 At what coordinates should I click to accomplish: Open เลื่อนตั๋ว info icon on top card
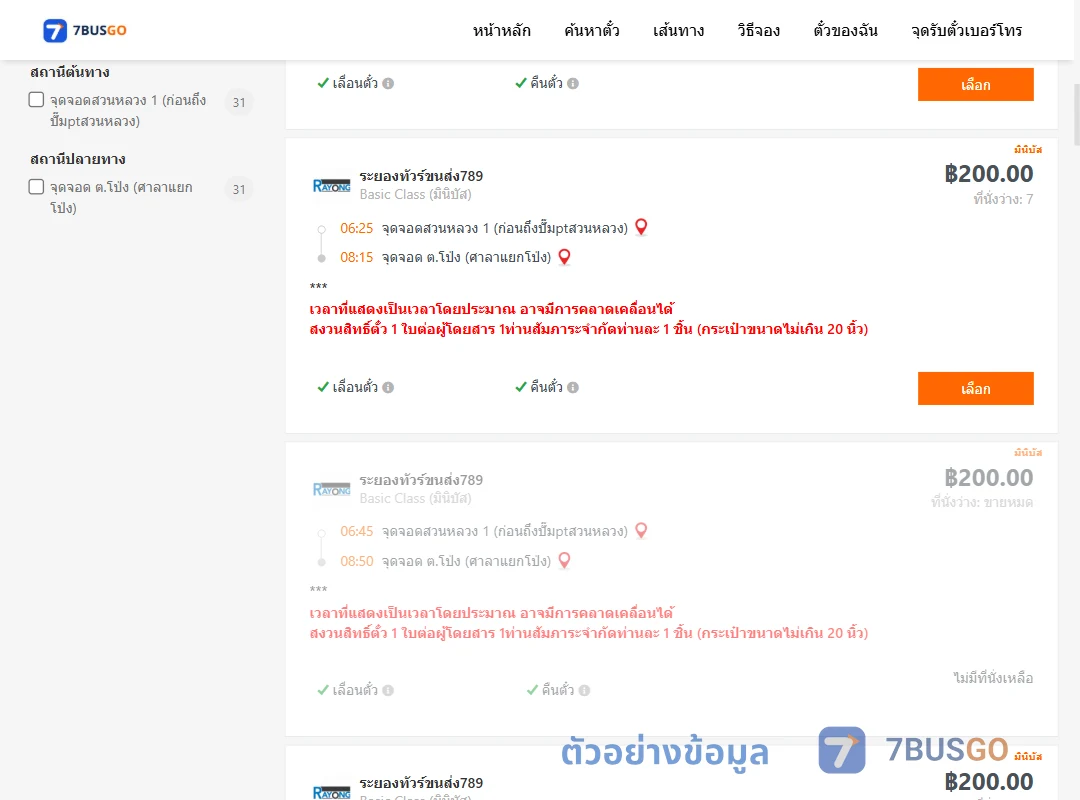(x=388, y=83)
